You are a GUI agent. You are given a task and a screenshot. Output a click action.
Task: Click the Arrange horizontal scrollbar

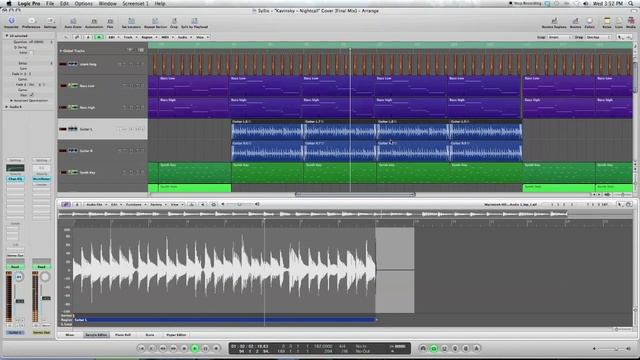(x=355, y=195)
